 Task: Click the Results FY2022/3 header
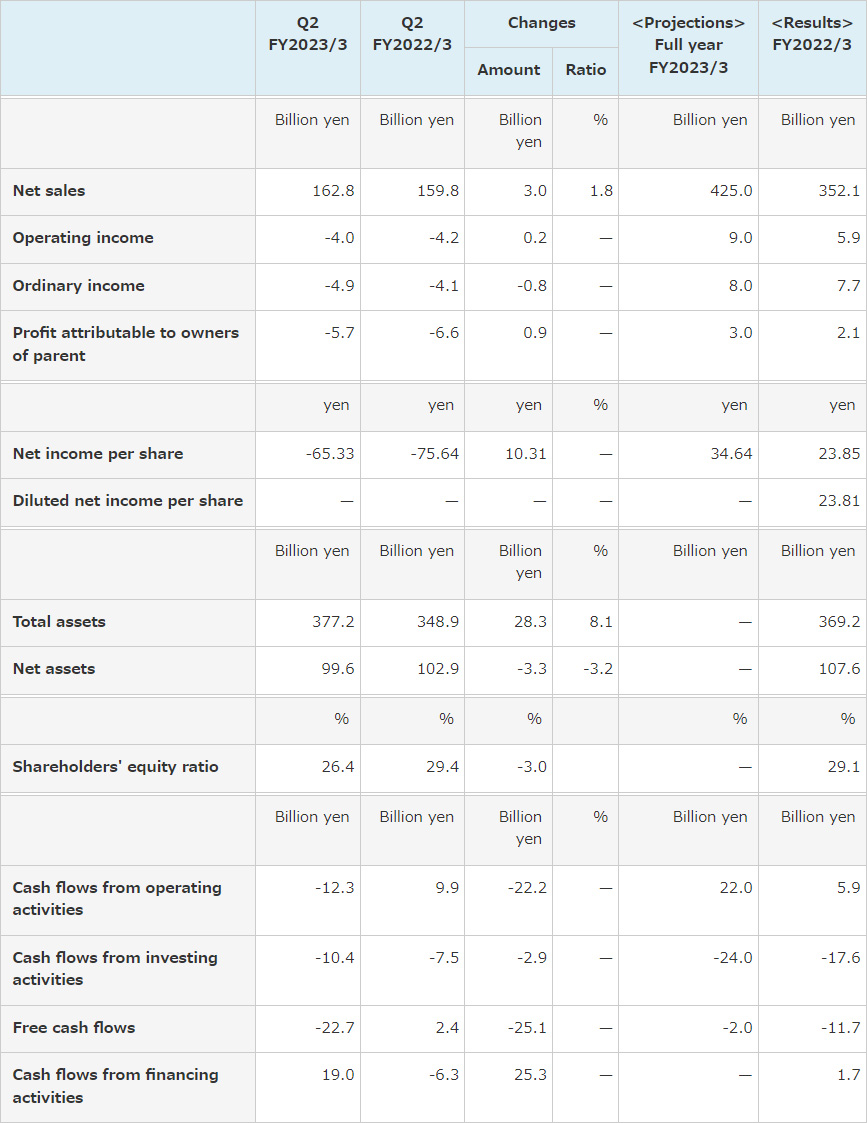[812, 34]
